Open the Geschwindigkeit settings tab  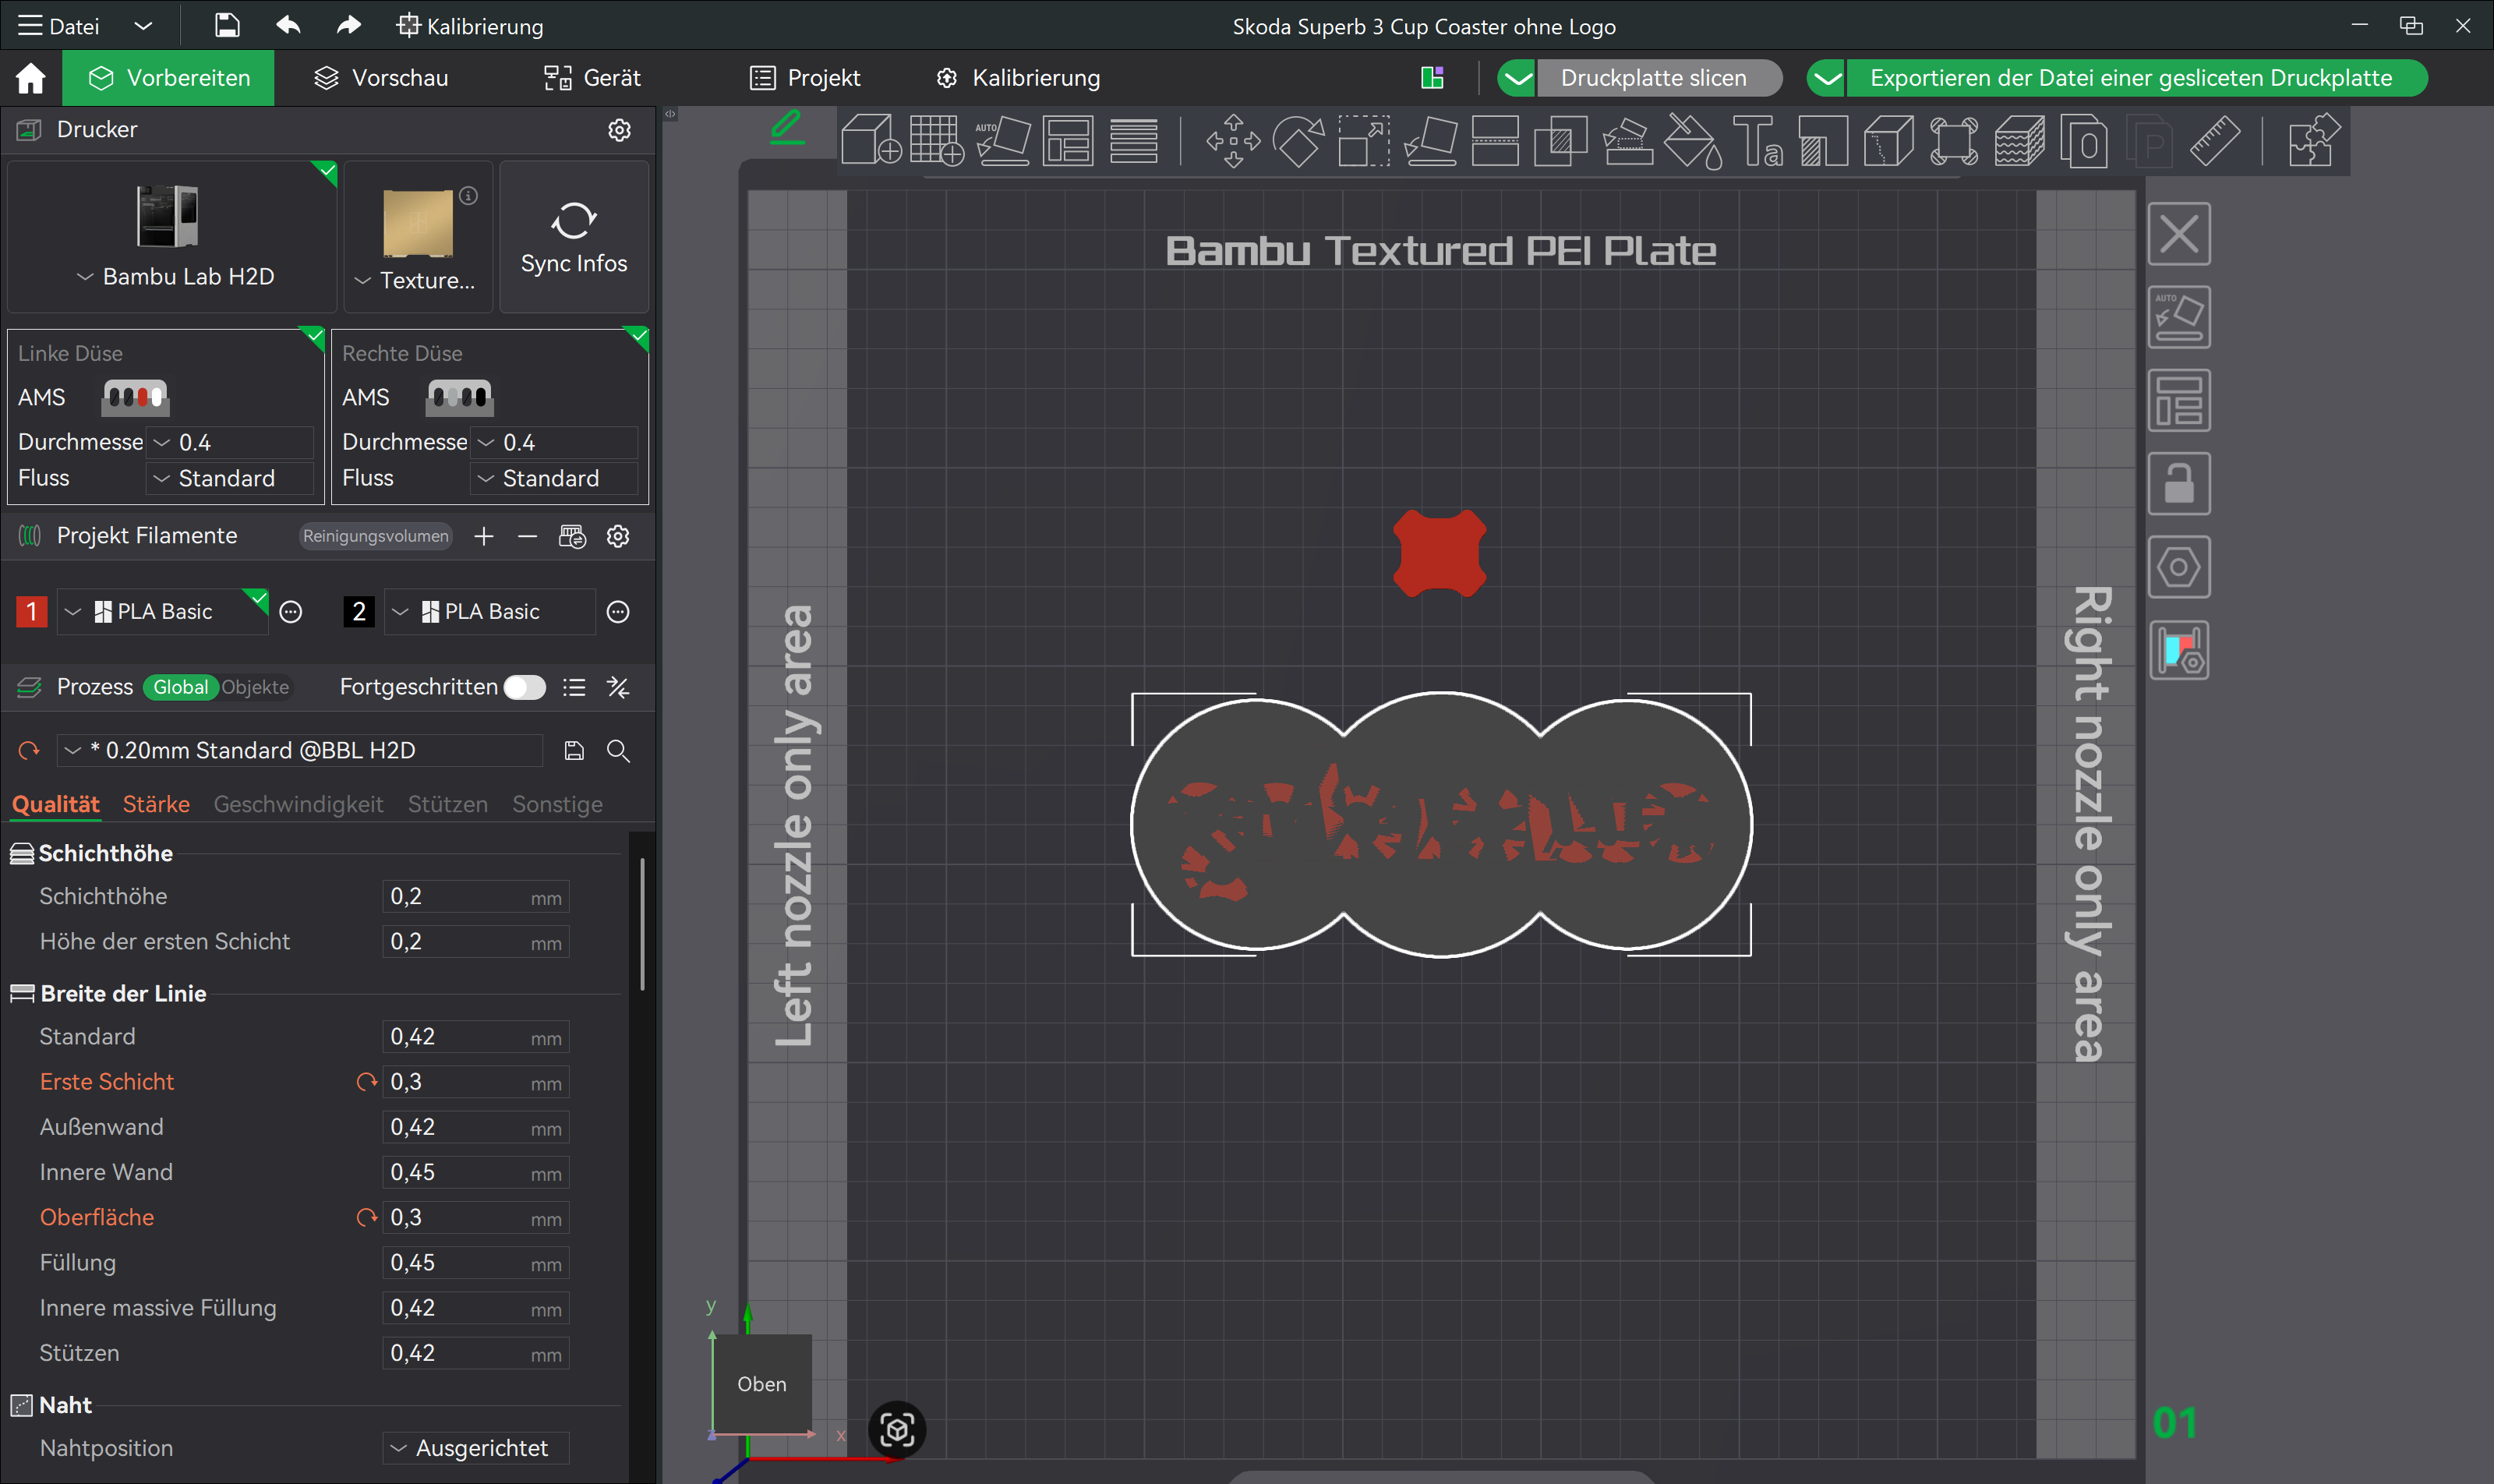[298, 804]
